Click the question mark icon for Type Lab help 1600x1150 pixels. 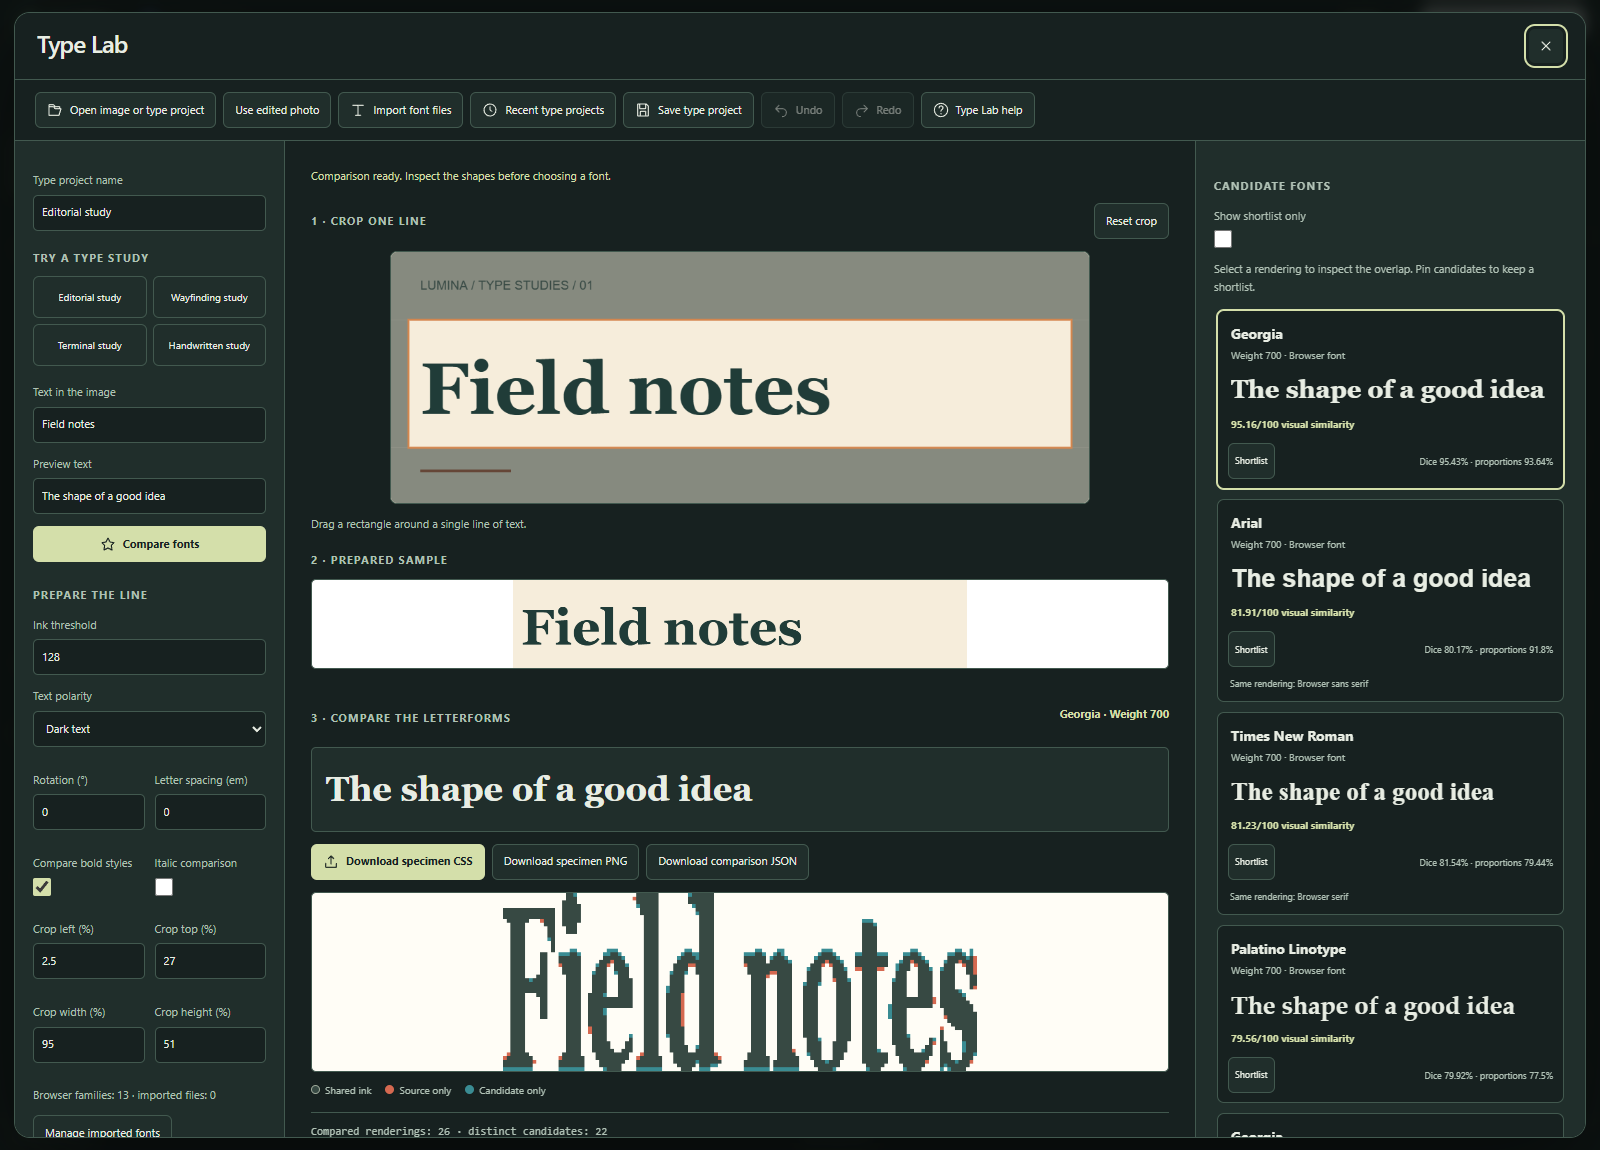pos(941,110)
